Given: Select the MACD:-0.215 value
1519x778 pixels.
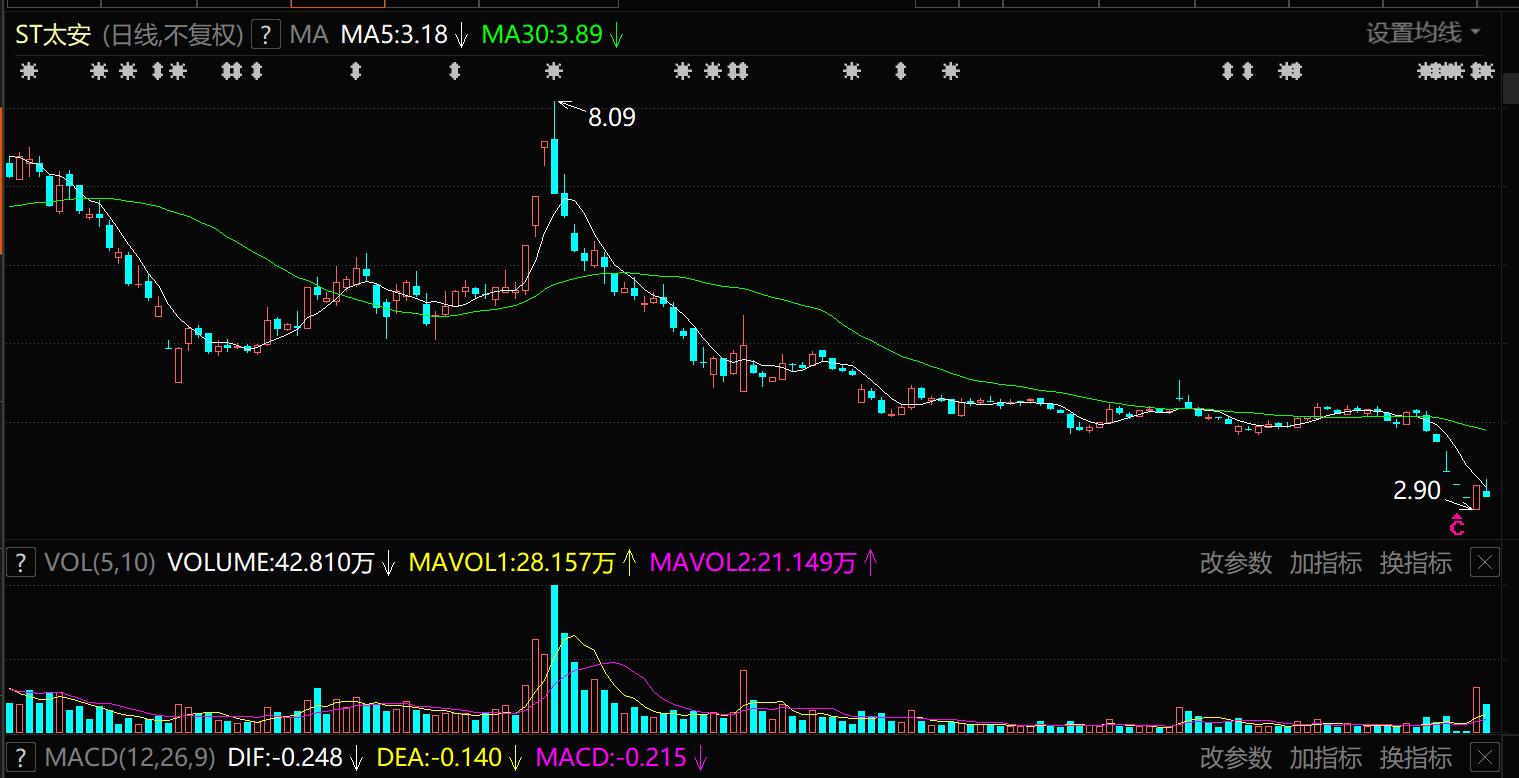Looking at the screenshot, I should coord(612,757).
